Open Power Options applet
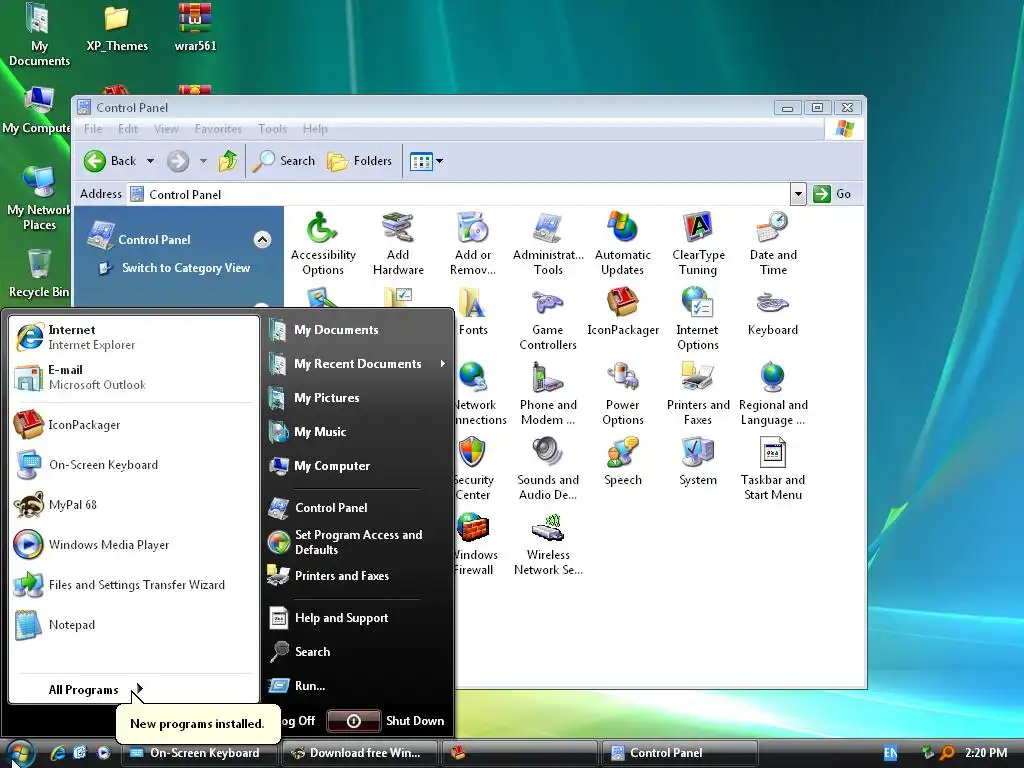The height and width of the screenshot is (768, 1024). 622,394
